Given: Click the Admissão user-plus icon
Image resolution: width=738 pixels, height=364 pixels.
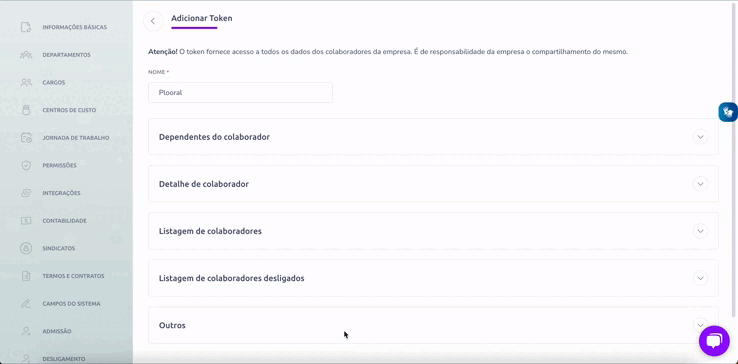Looking at the screenshot, I should (26, 331).
